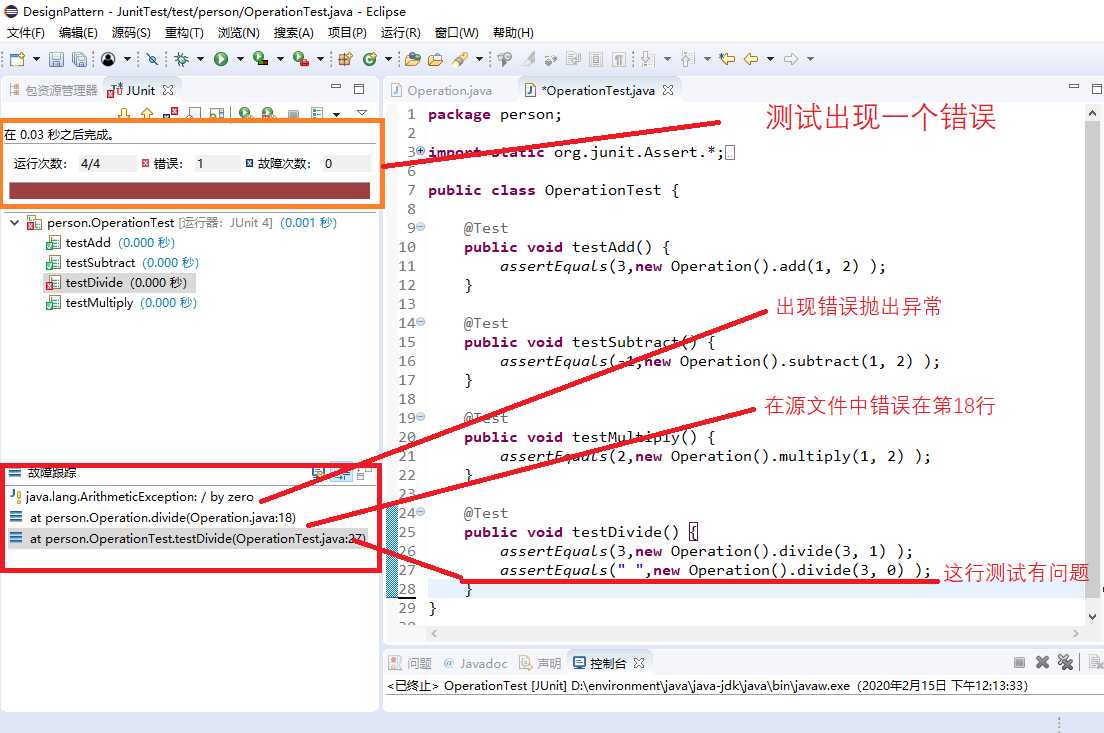Click the Open Task folder icon
This screenshot has height=733, width=1104.
coord(436,59)
